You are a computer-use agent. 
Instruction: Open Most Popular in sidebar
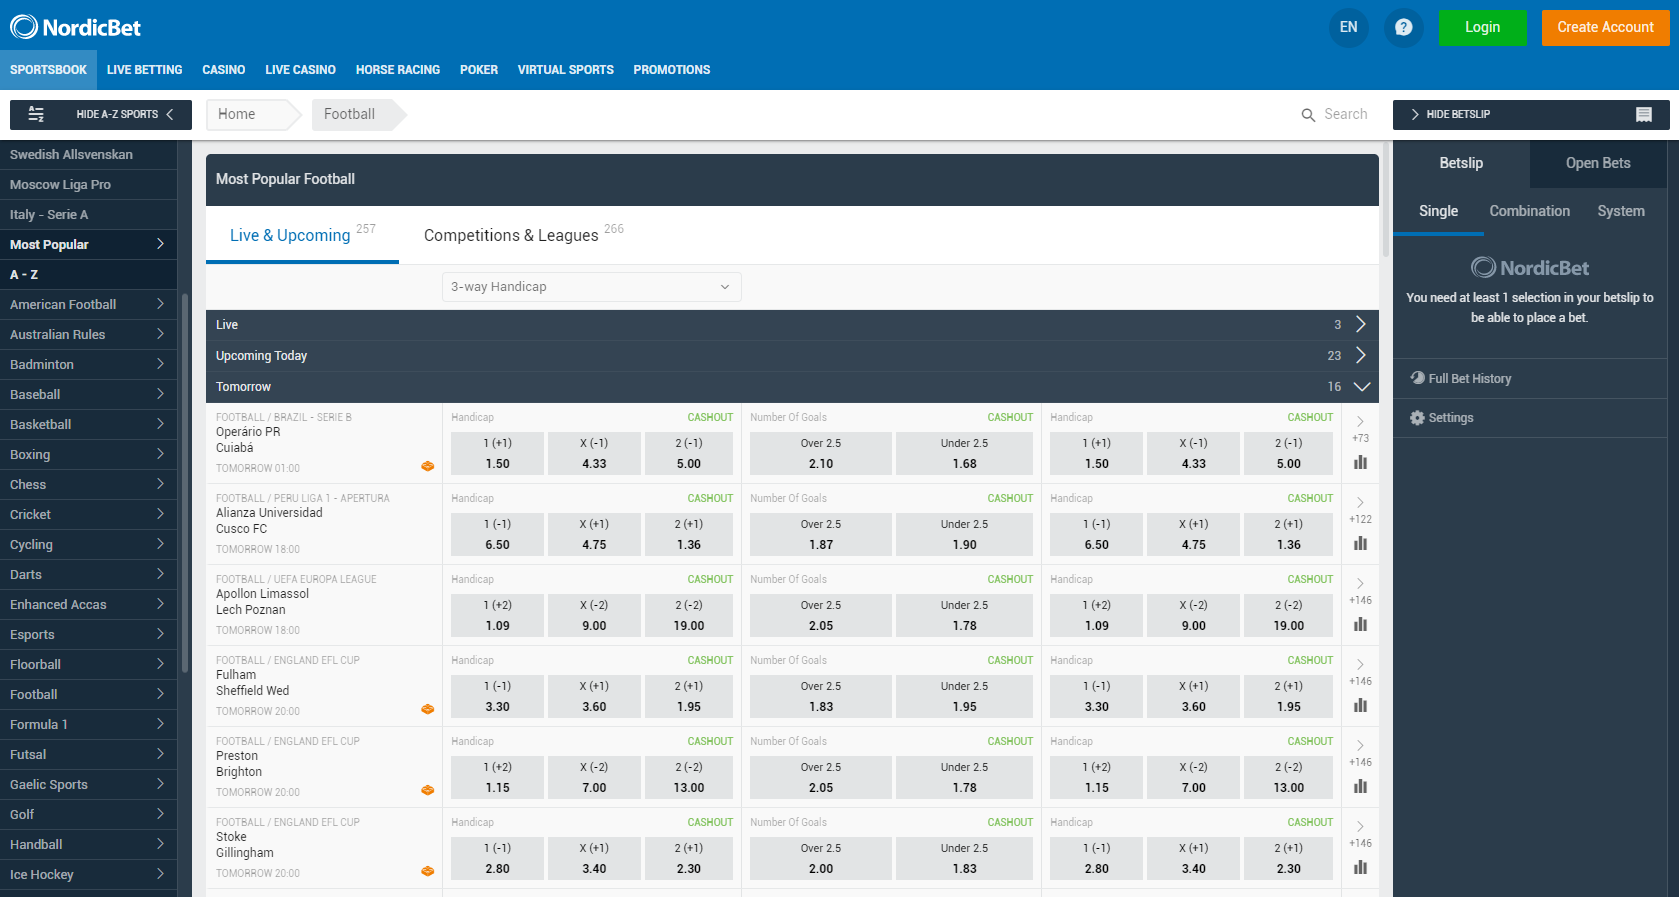pos(88,245)
